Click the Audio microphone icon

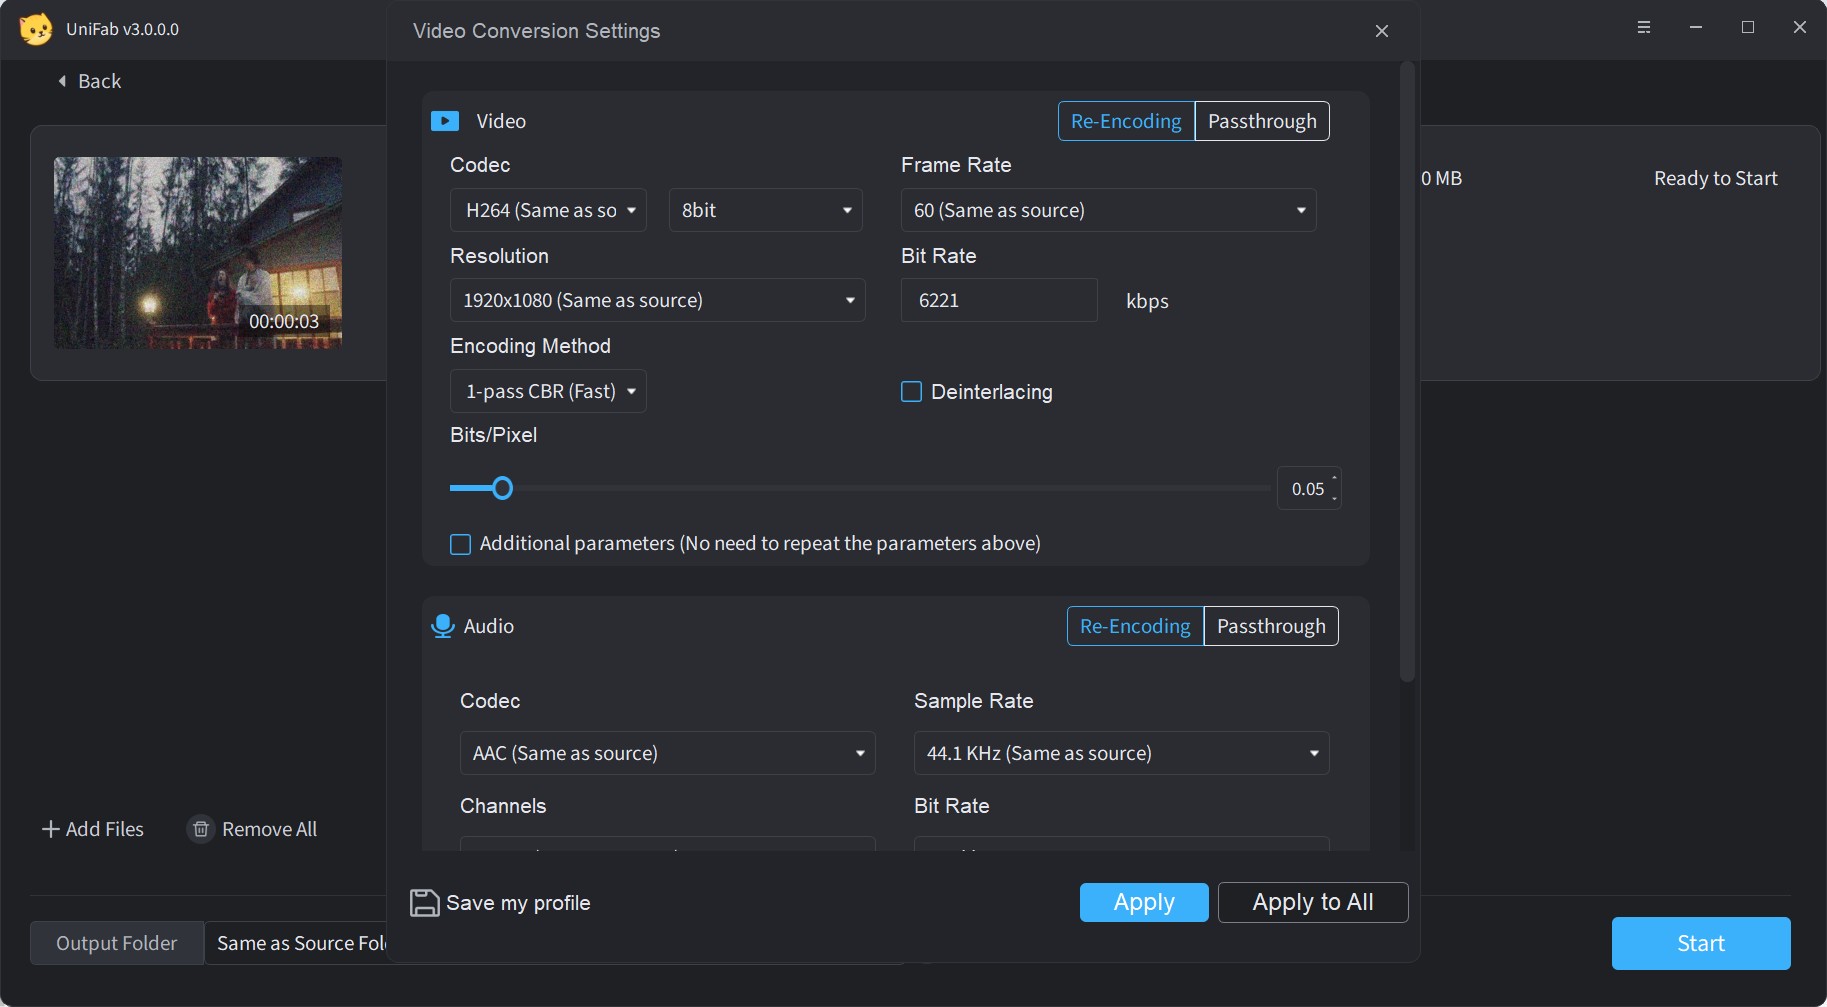[442, 626]
